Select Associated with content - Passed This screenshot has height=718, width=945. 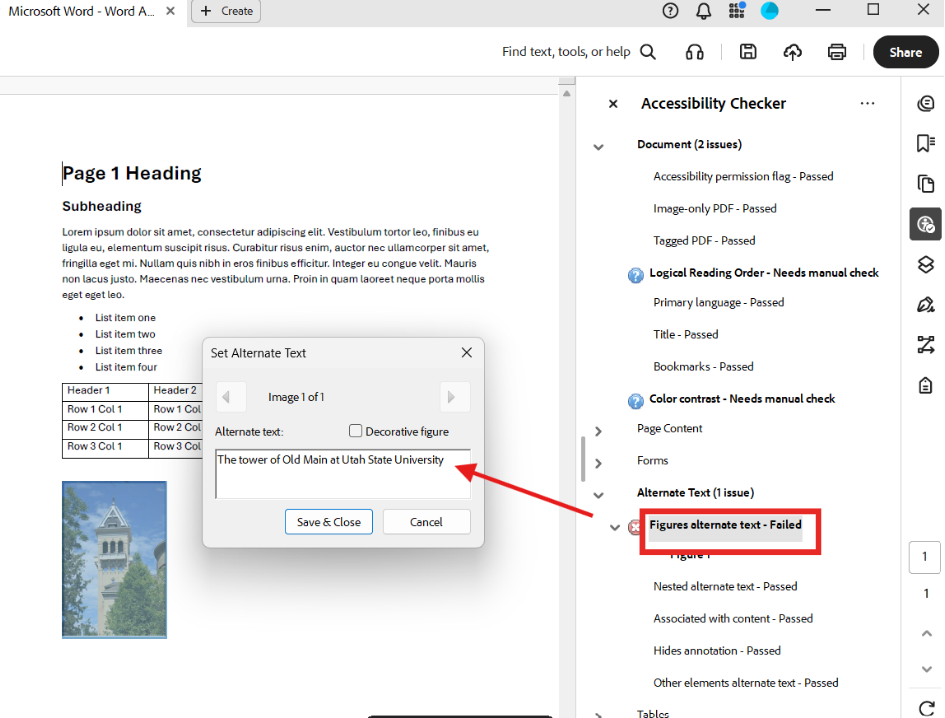coord(733,619)
